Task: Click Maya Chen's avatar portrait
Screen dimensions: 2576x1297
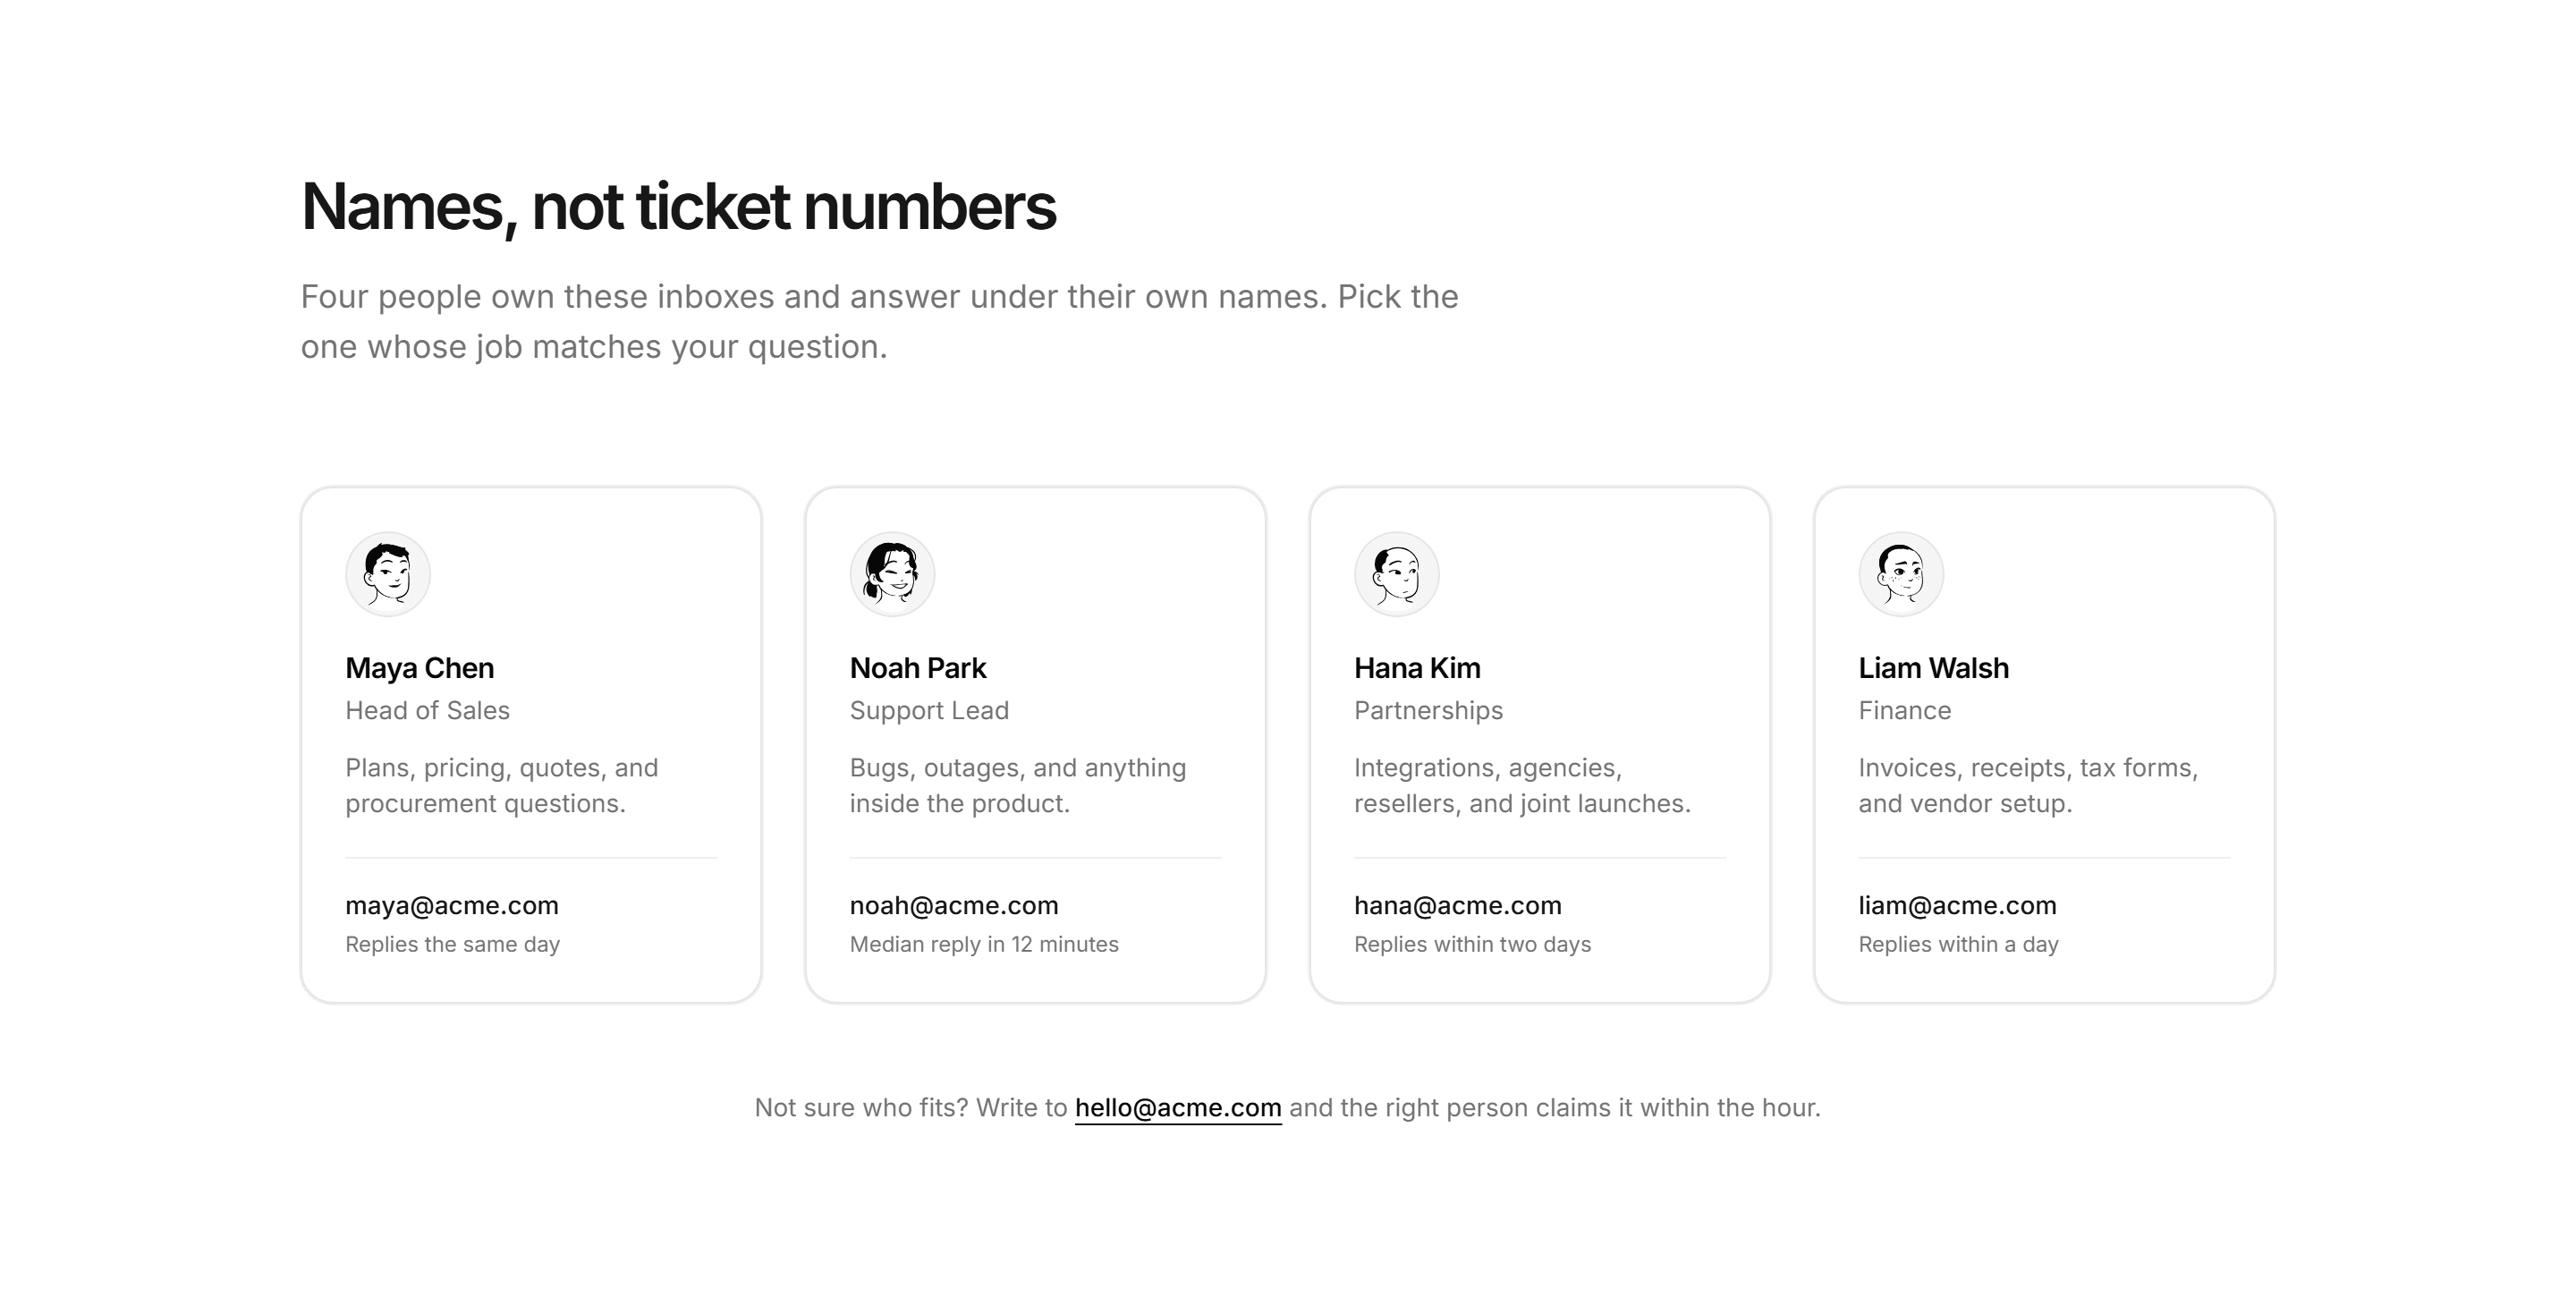Action: [388, 574]
